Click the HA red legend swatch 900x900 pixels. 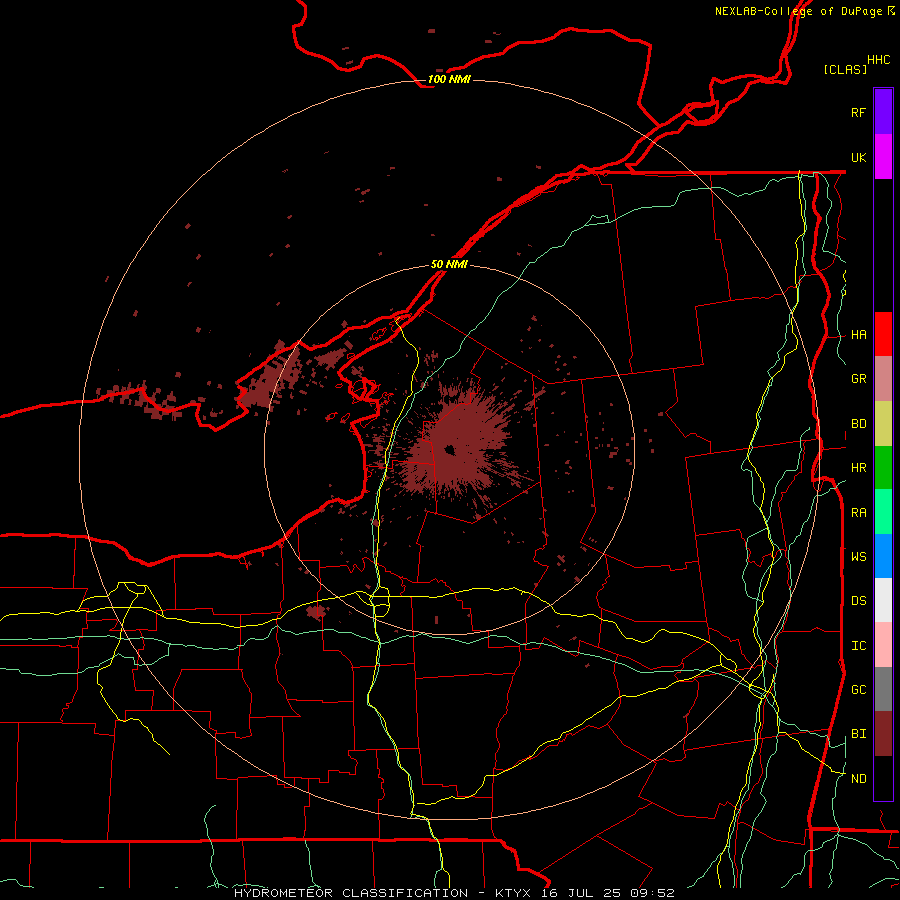pyautogui.click(x=883, y=334)
